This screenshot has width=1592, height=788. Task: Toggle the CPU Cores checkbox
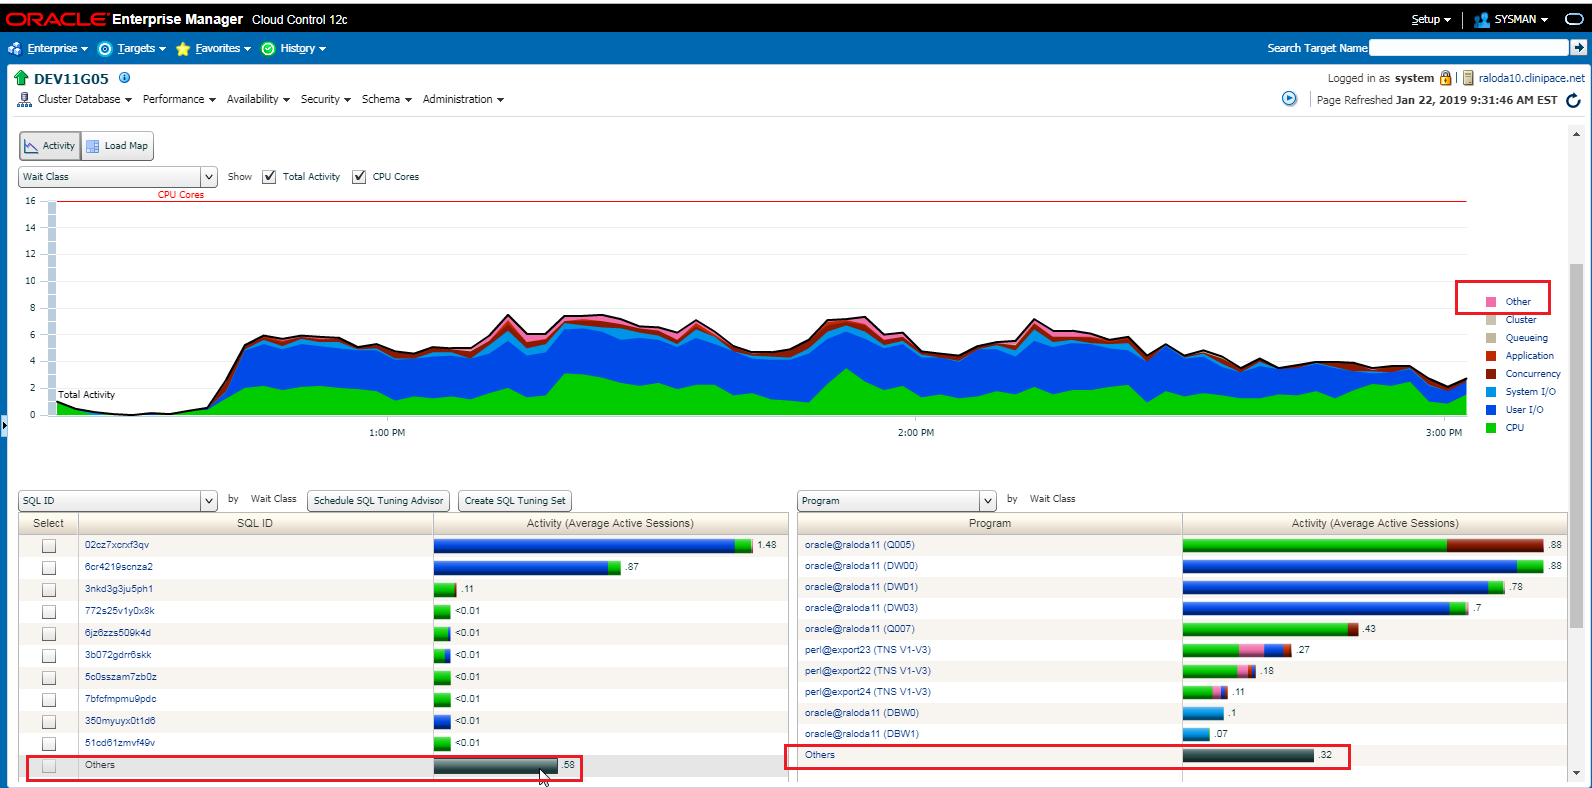pos(359,177)
